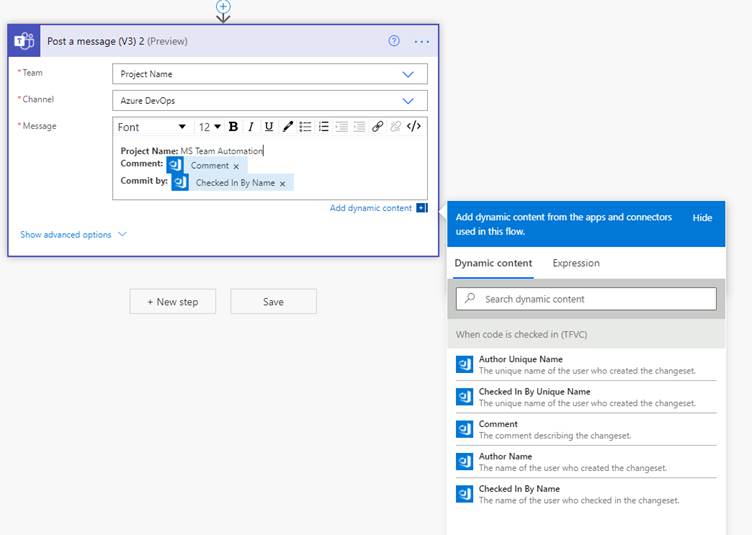Click the Author Name item icon
Viewport: 752px width, 535px height.
point(464,462)
